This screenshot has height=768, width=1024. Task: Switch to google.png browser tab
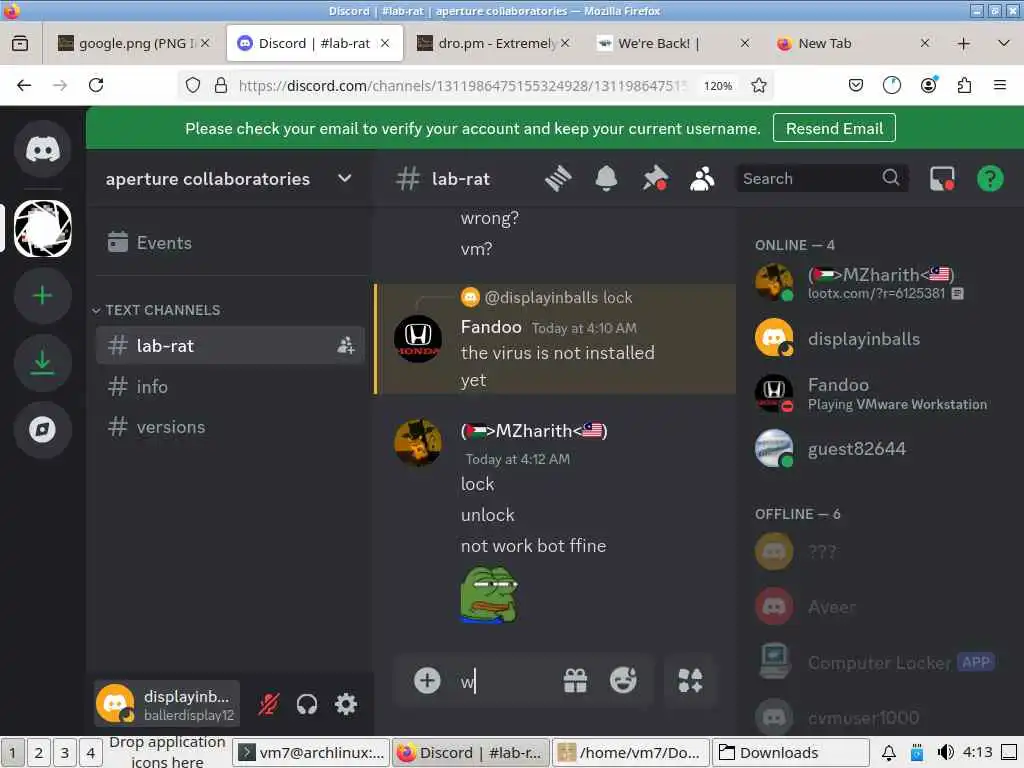click(134, 43)
